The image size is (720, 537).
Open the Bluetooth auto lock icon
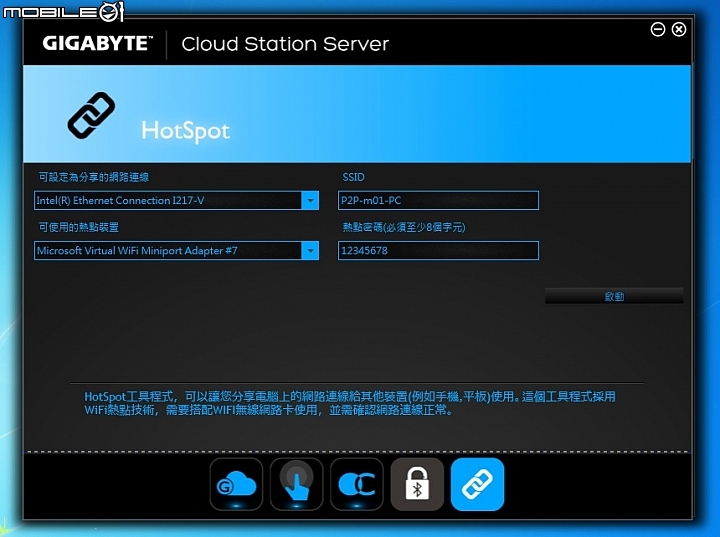coord(417,484)
